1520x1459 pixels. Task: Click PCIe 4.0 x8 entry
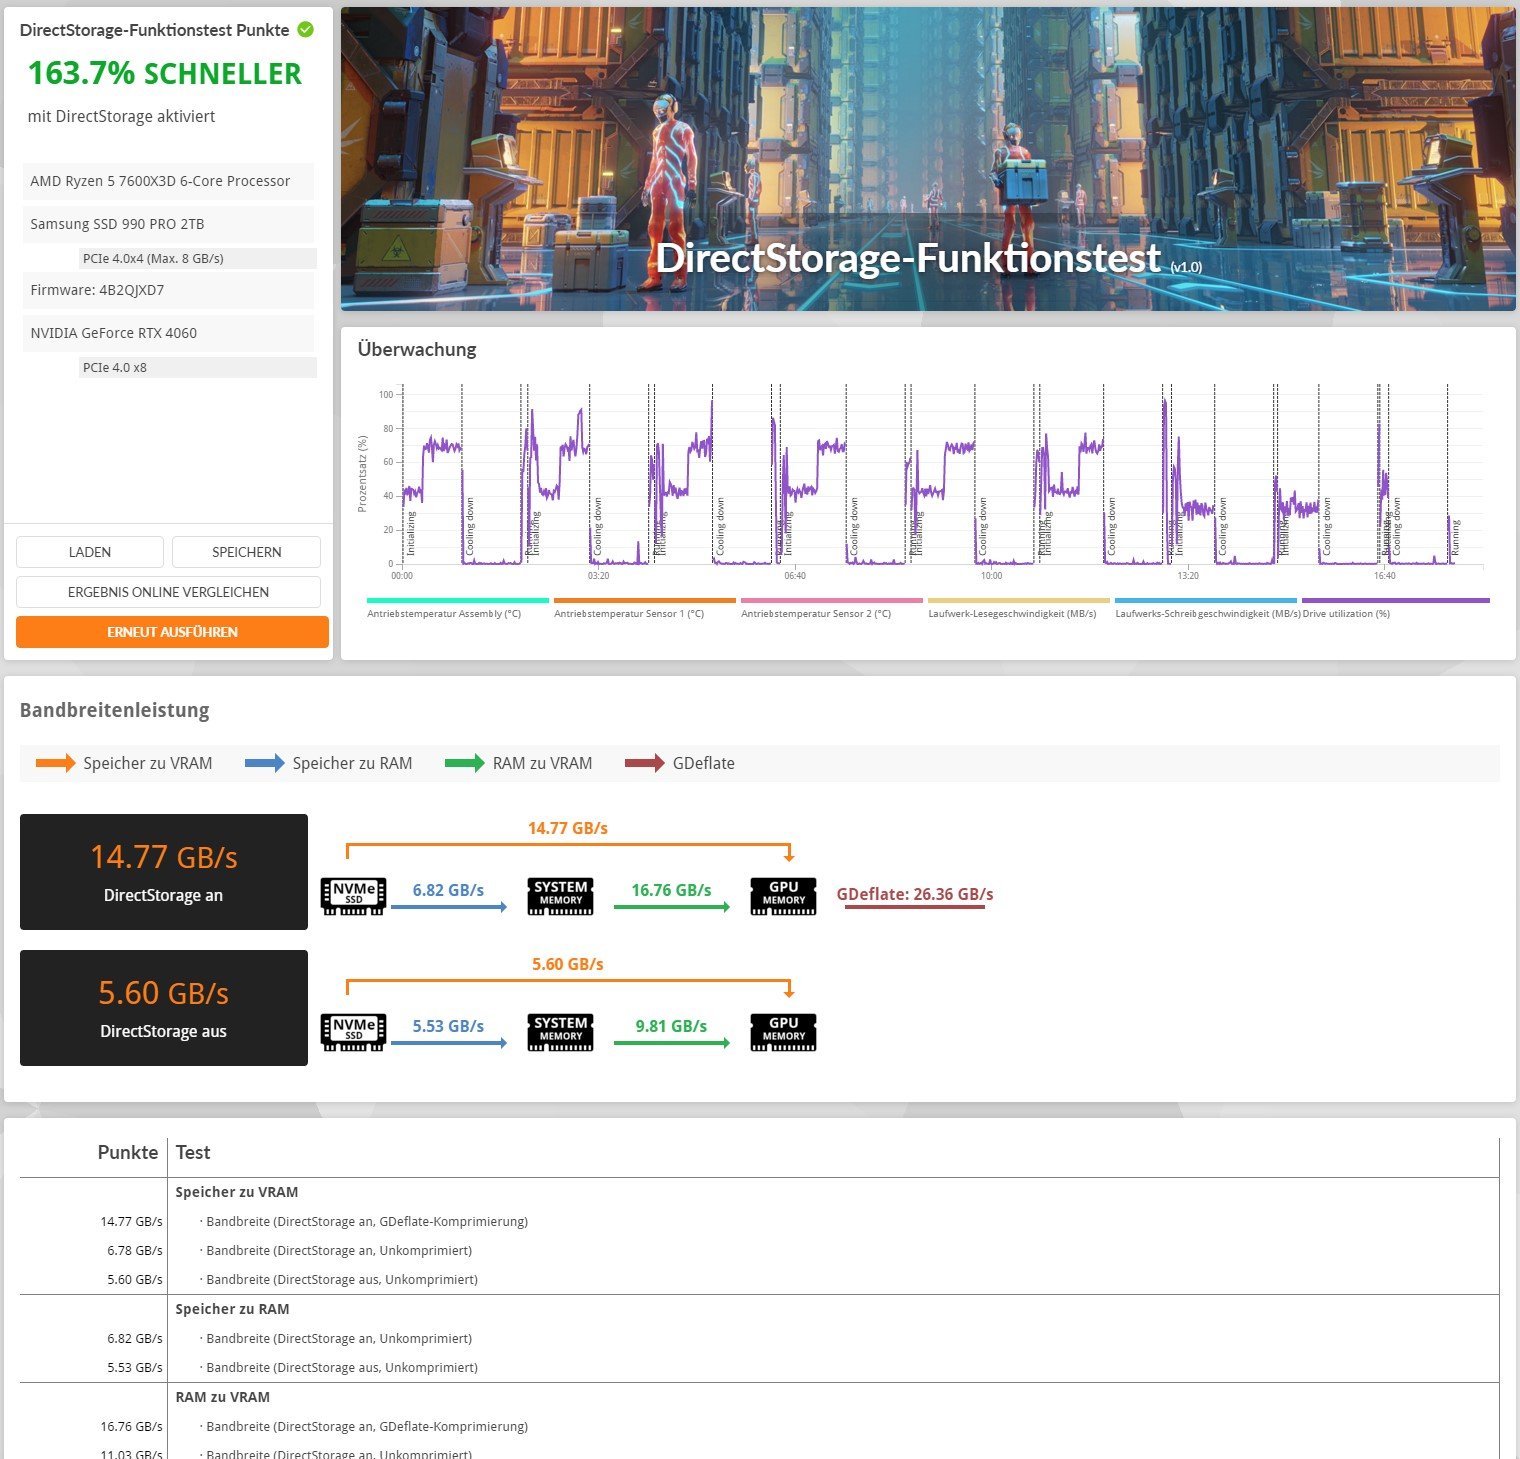coord(198,367)
